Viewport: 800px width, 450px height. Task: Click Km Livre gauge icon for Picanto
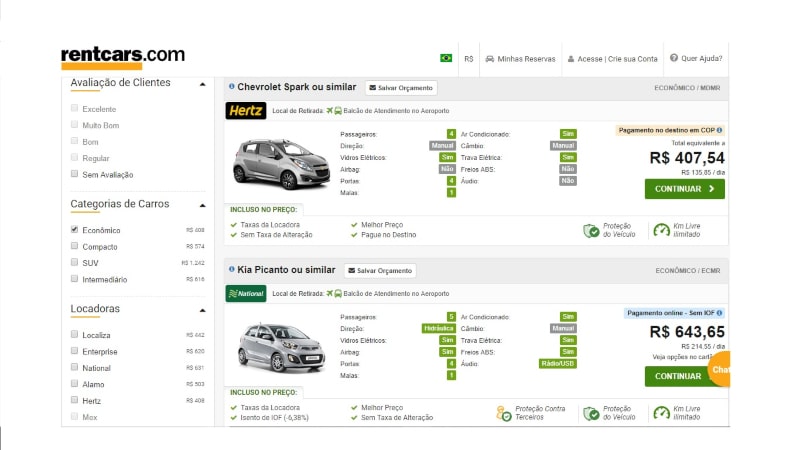coord(662,413)
